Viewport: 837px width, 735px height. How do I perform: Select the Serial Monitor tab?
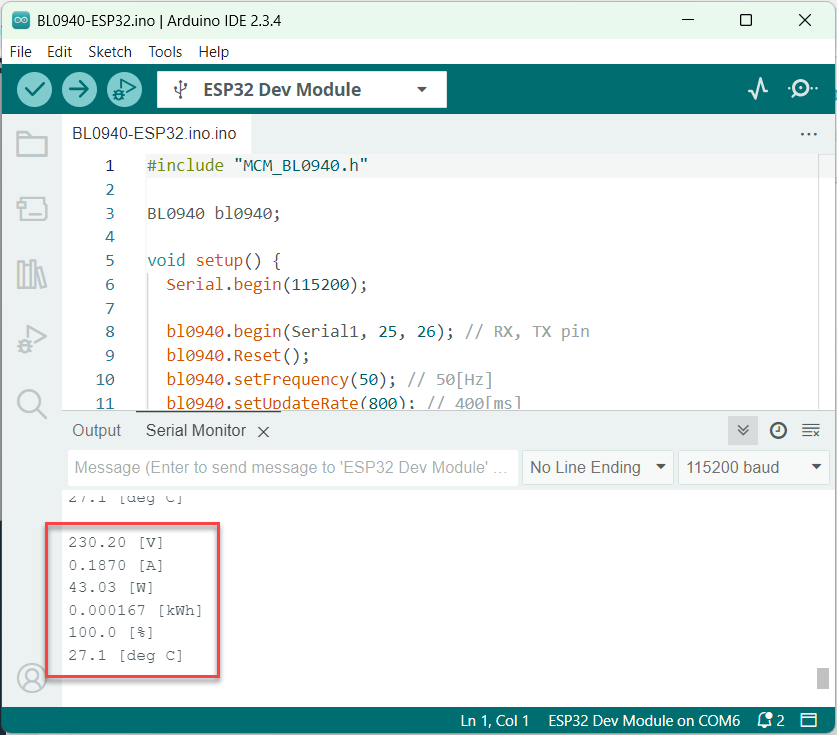click(196, 430)
